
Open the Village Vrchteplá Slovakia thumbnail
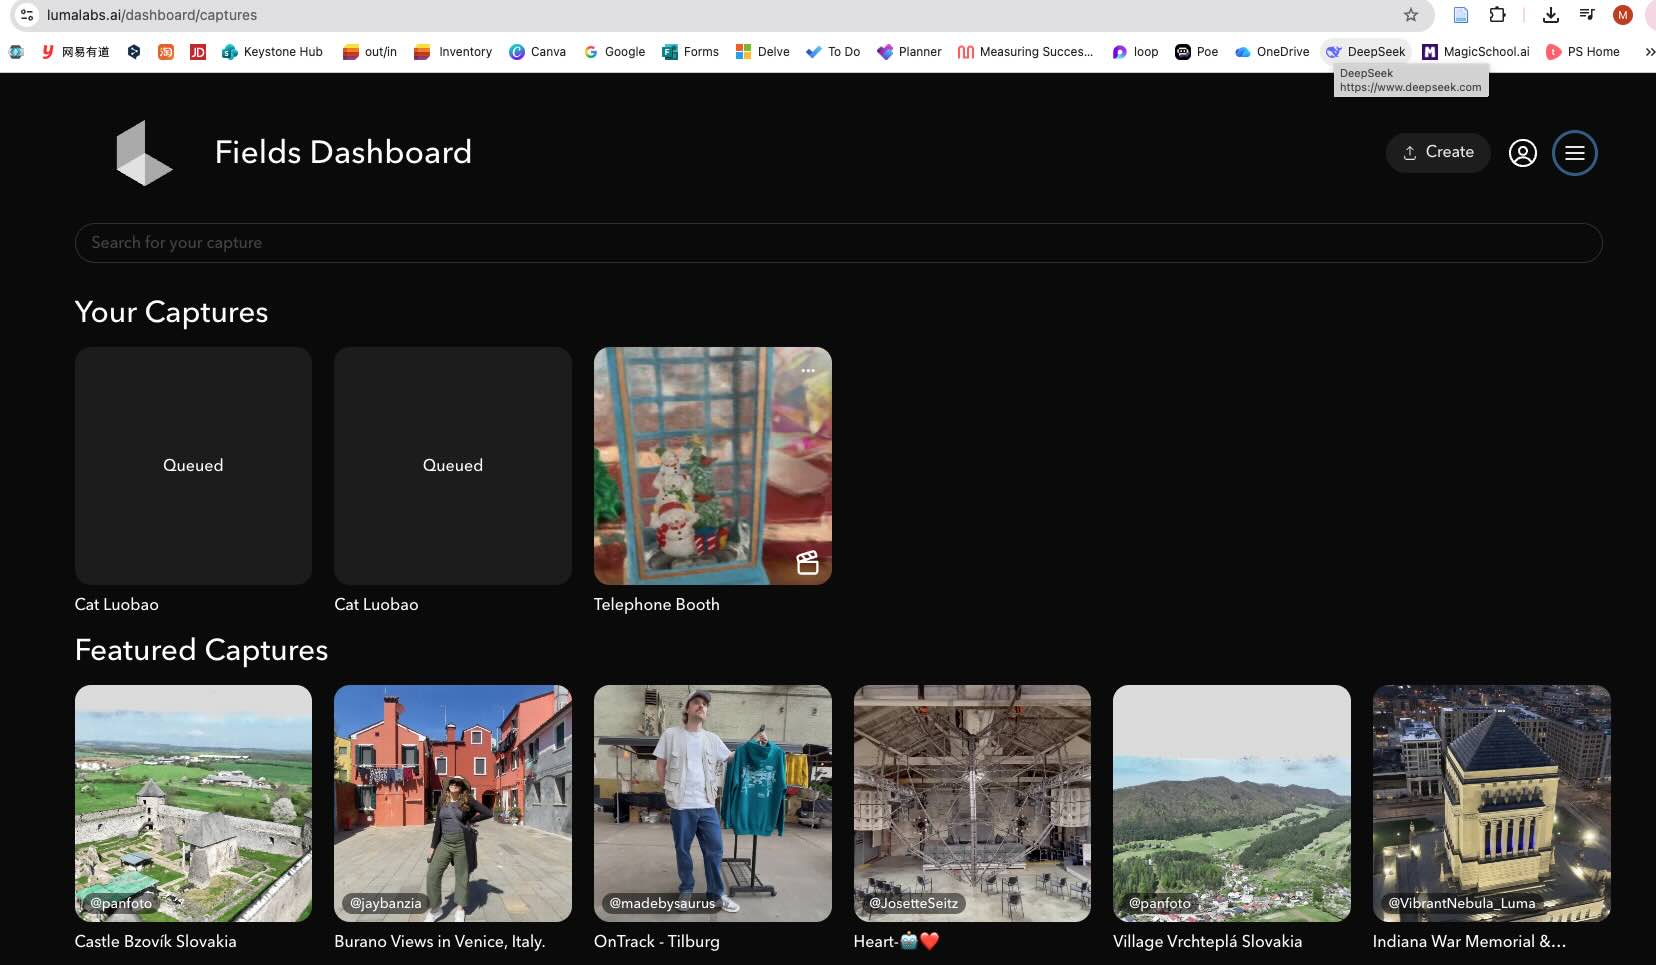tap(1231, 803)
